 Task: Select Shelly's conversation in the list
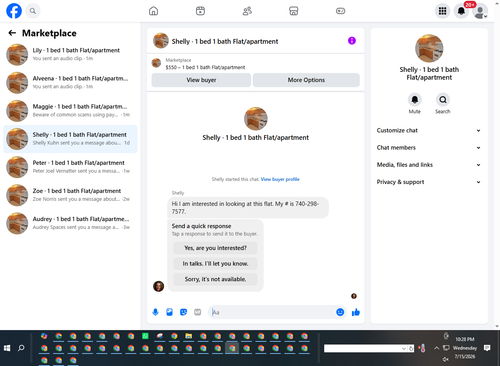tap(70, 139)
